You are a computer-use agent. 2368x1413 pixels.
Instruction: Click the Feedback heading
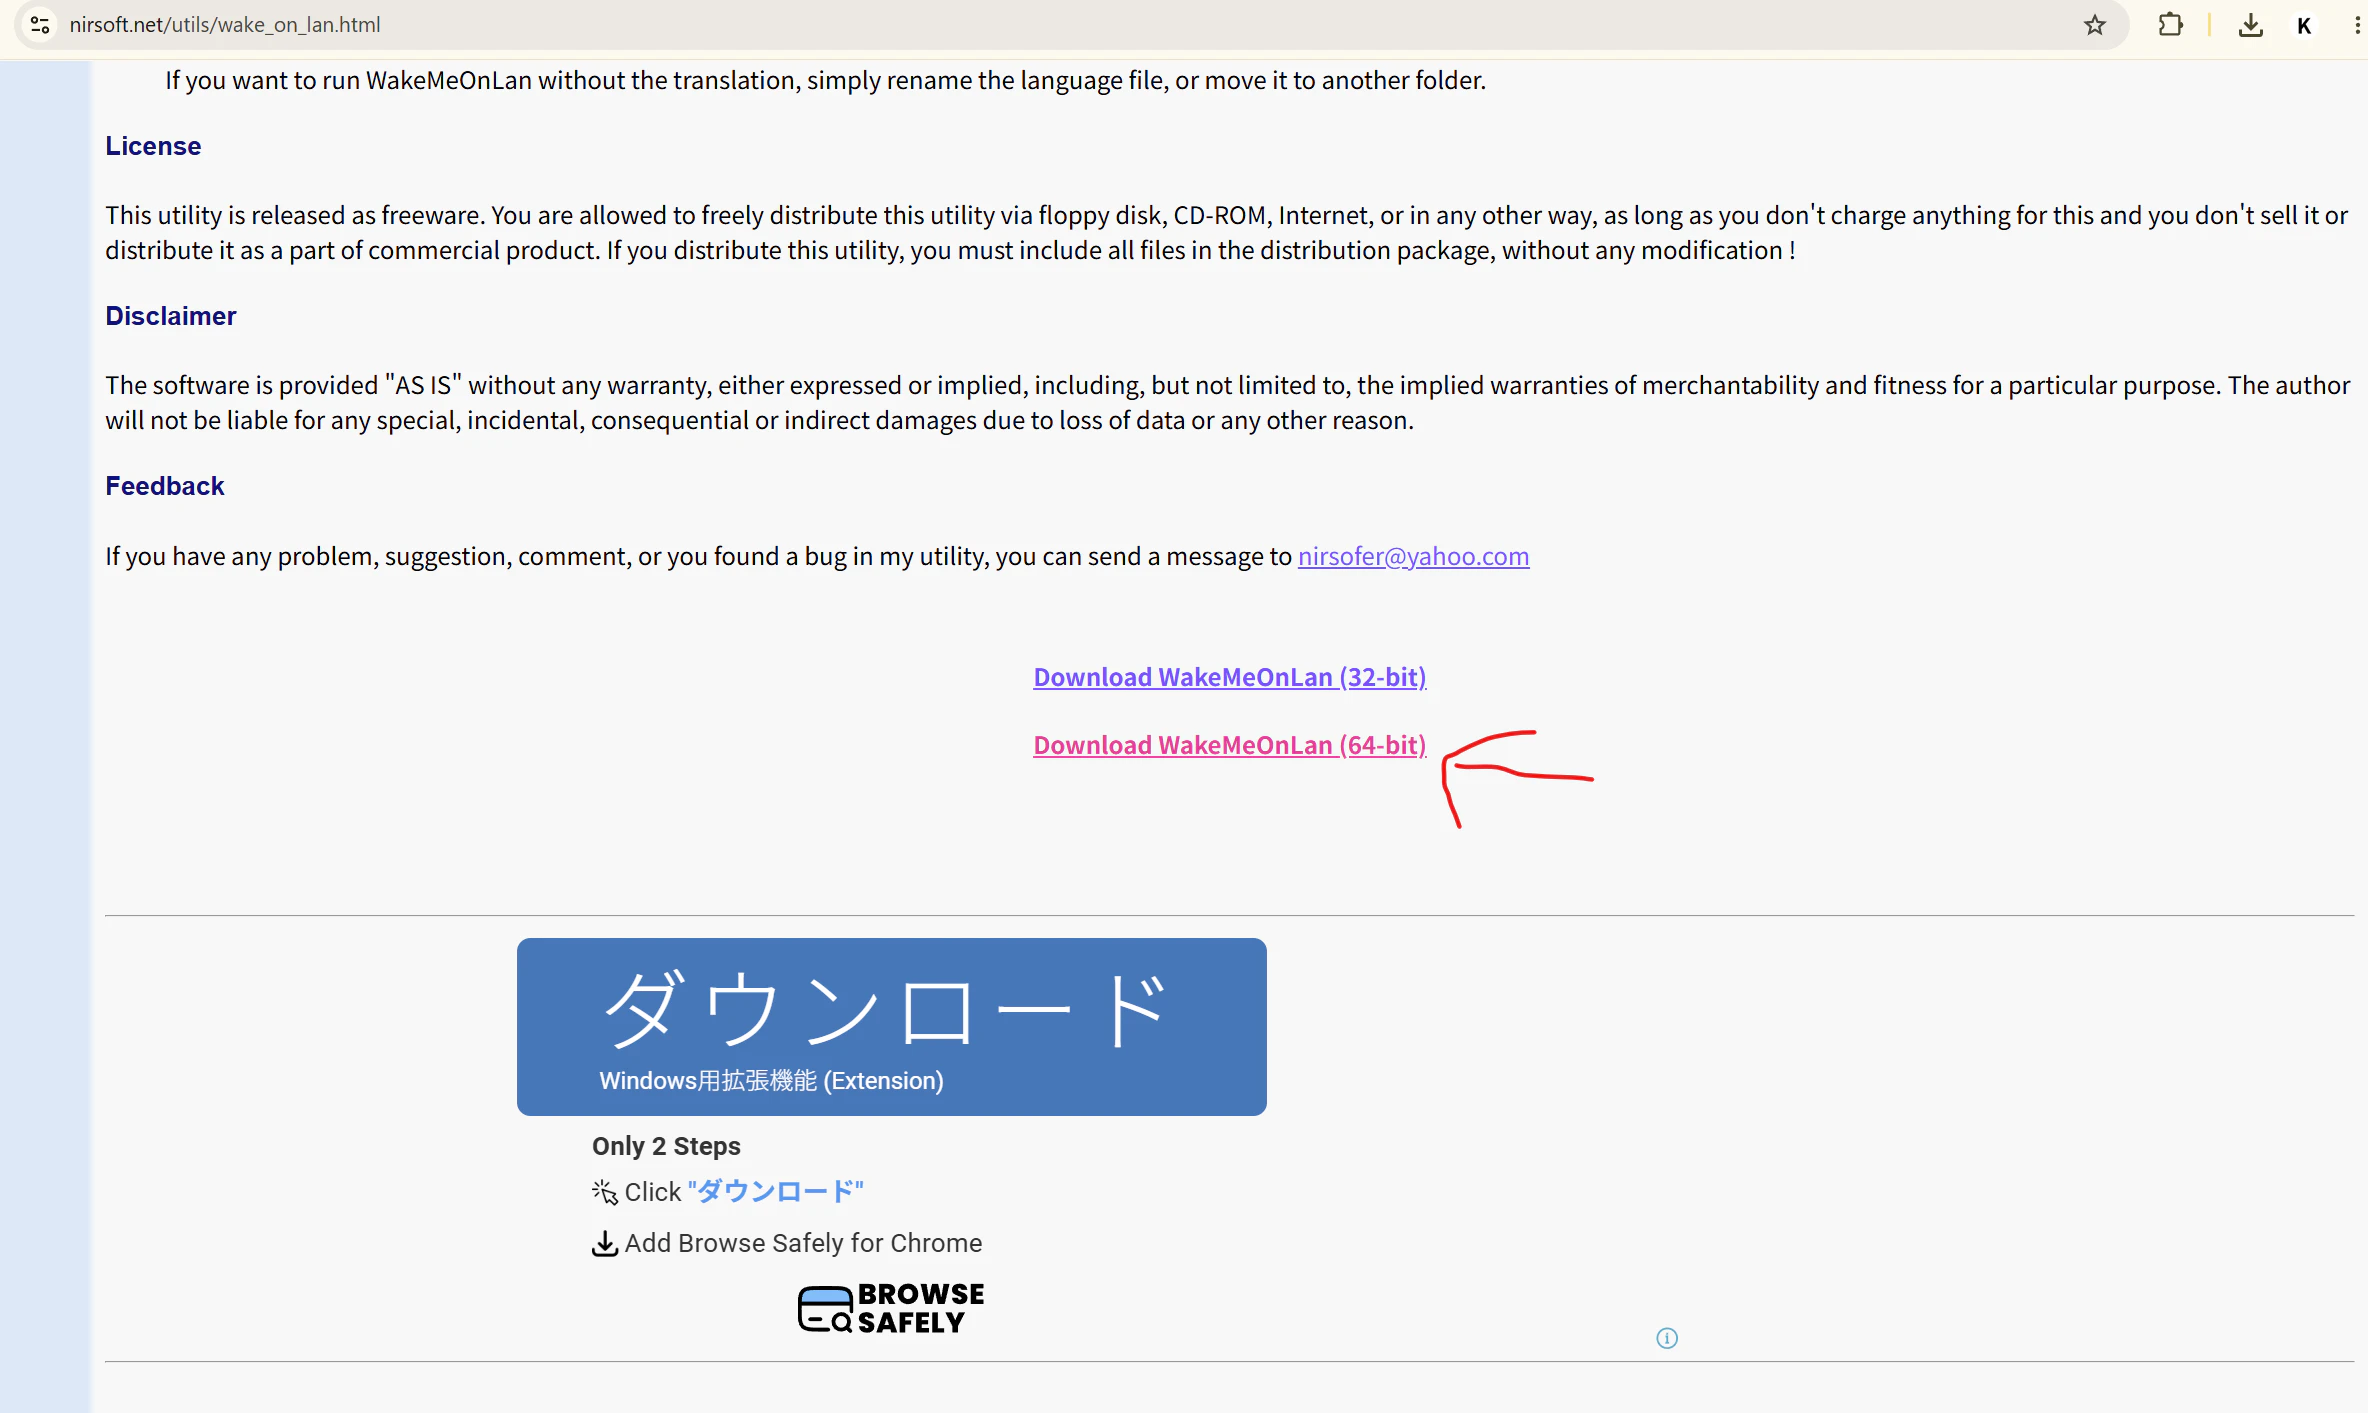(x=165, y=486)
